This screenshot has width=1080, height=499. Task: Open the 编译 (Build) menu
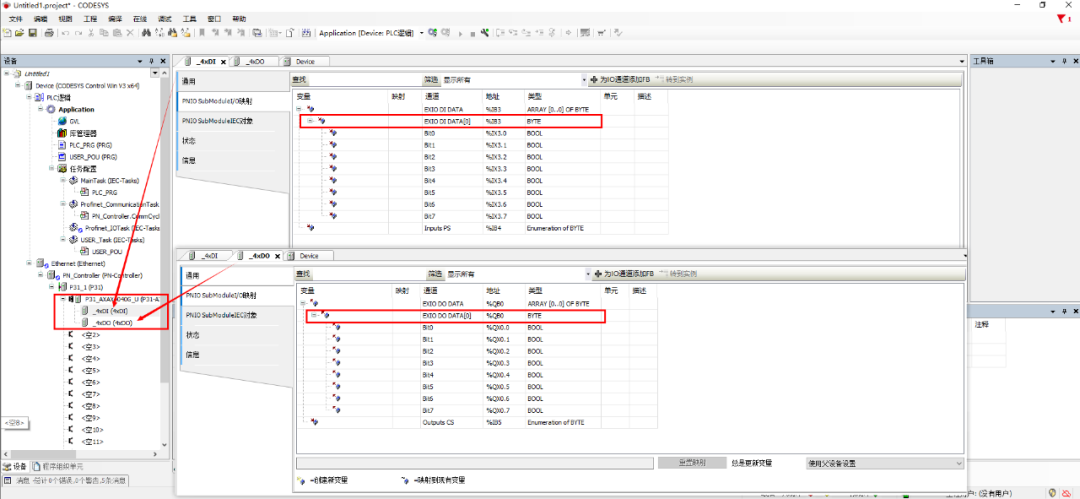pos(117,19)
